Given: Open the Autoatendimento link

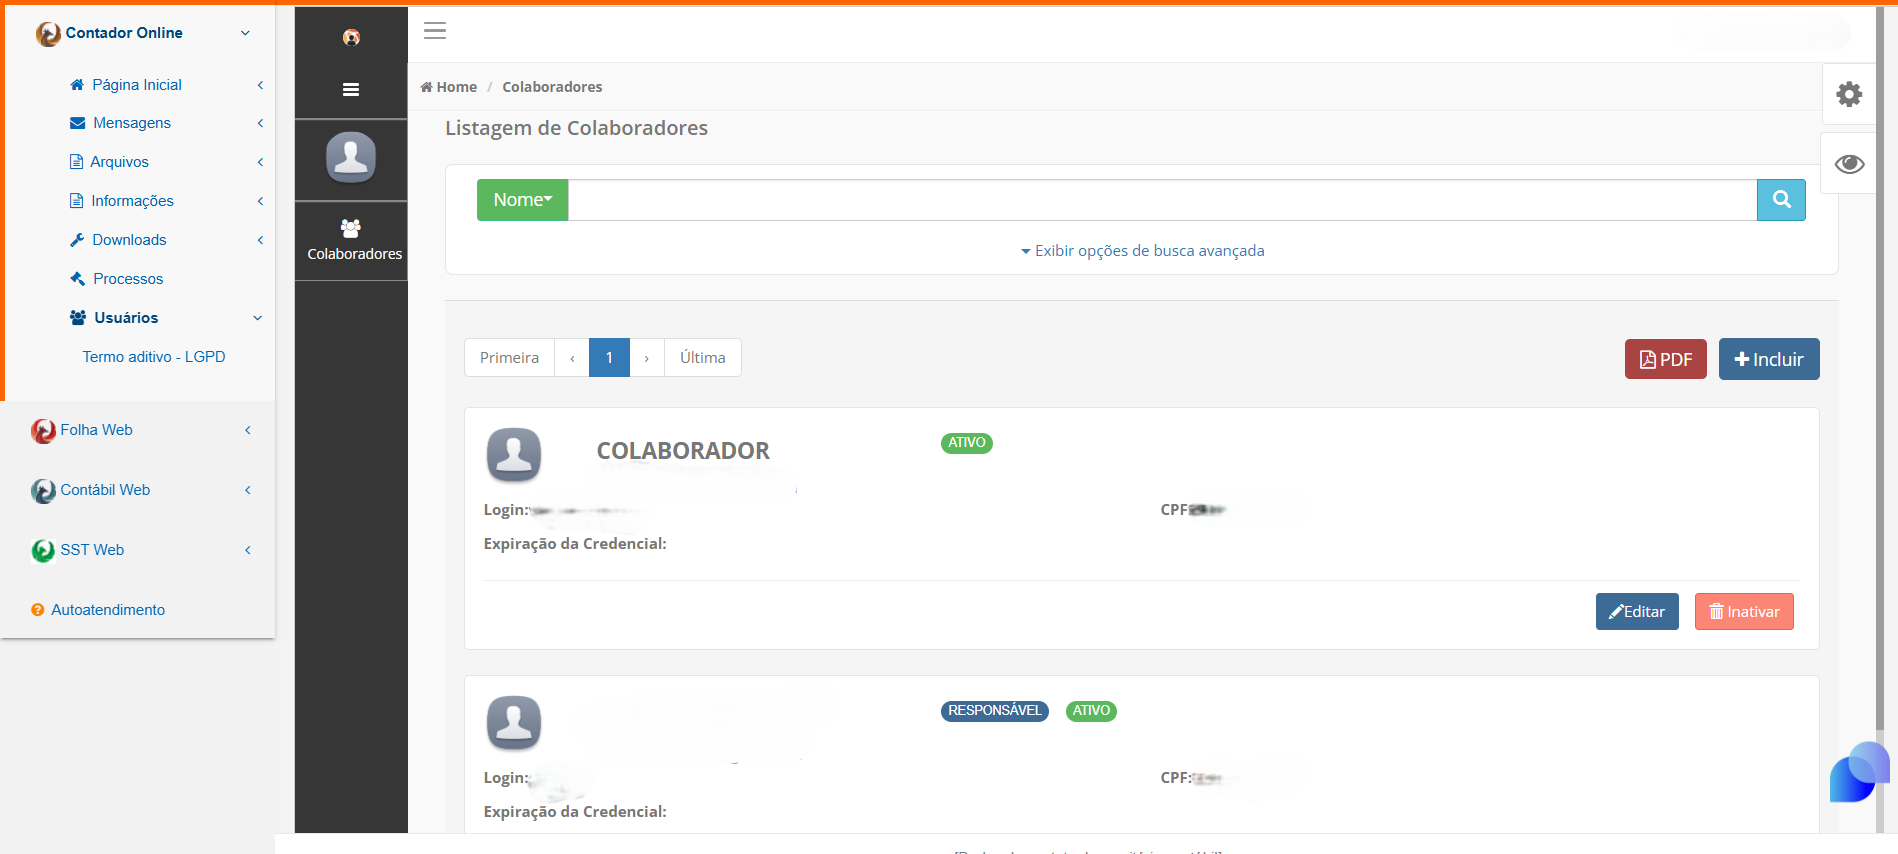Looking at the screenshot, I should [108, 610].
